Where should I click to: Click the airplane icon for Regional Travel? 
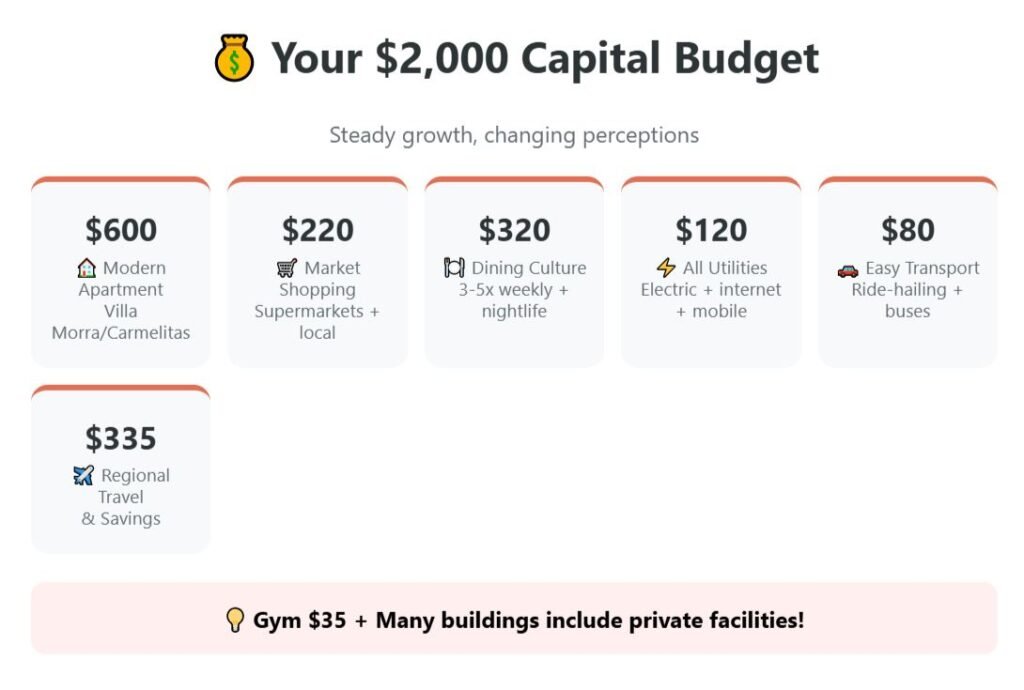tap(83, 476)
